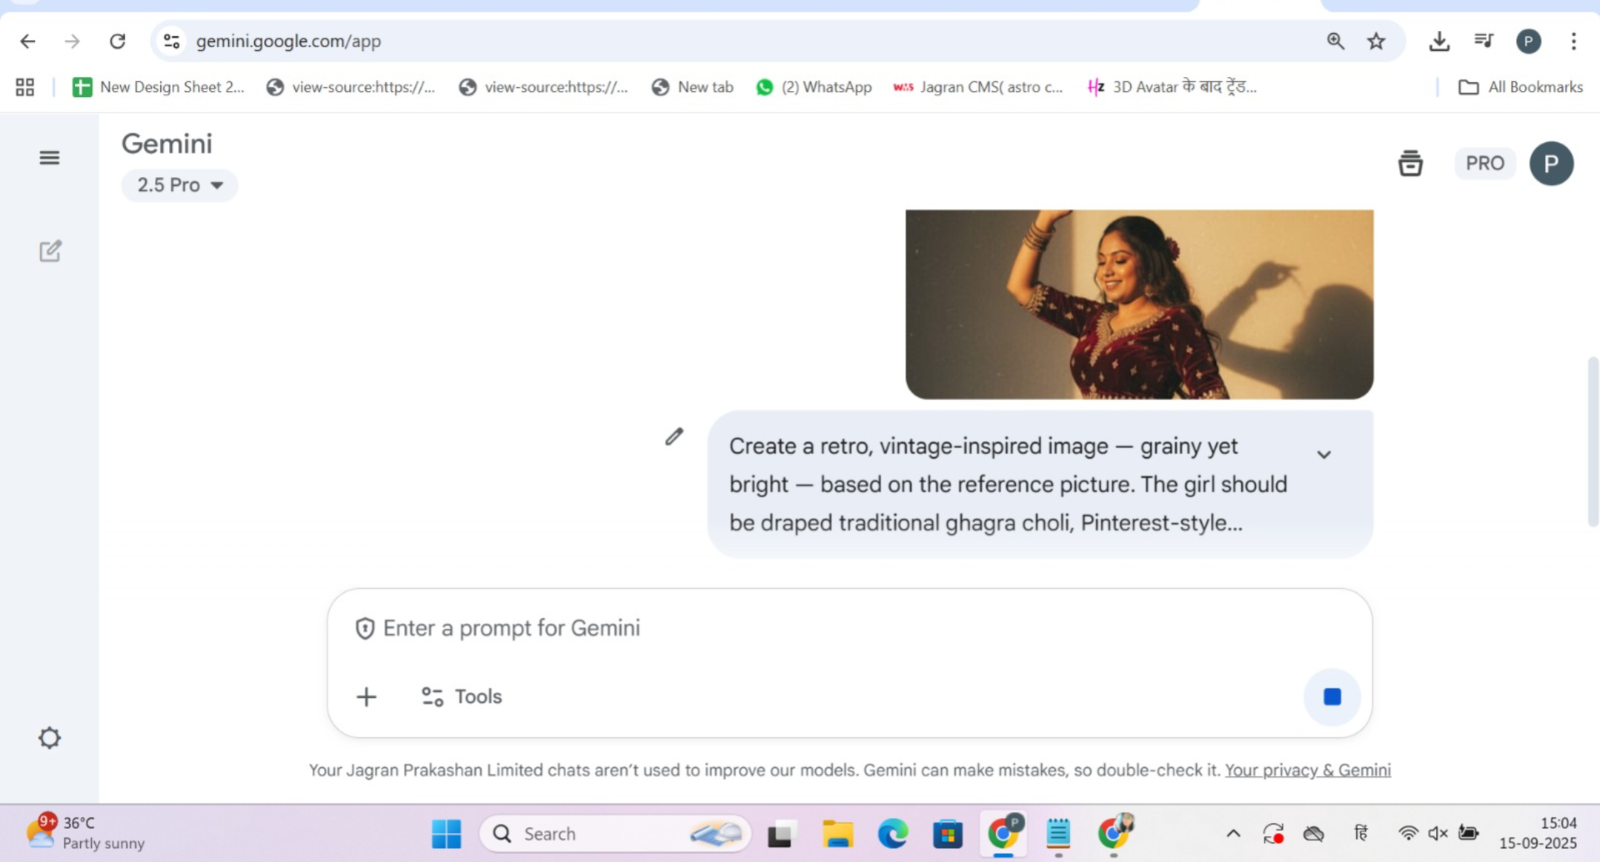The image size is (1600, 862).
Task: Go forward with the browser forward arrow
Action: pyautogui.click(x=72, y=41)
